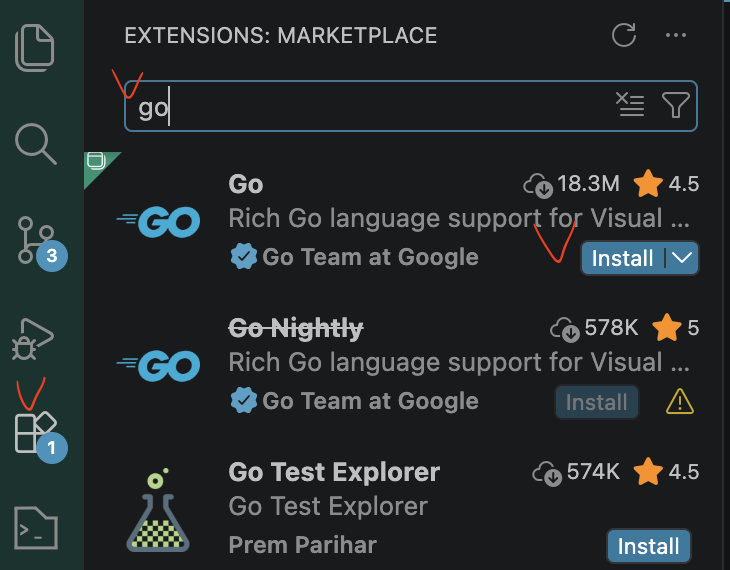Open the Search view in activity bar

36,143
